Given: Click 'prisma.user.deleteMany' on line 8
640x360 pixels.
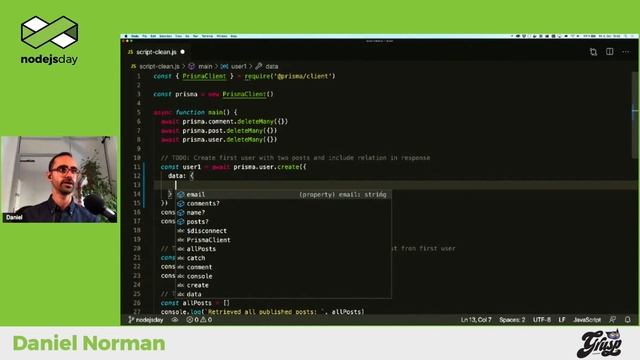Looking at the screenshot, I should (222, 140).
